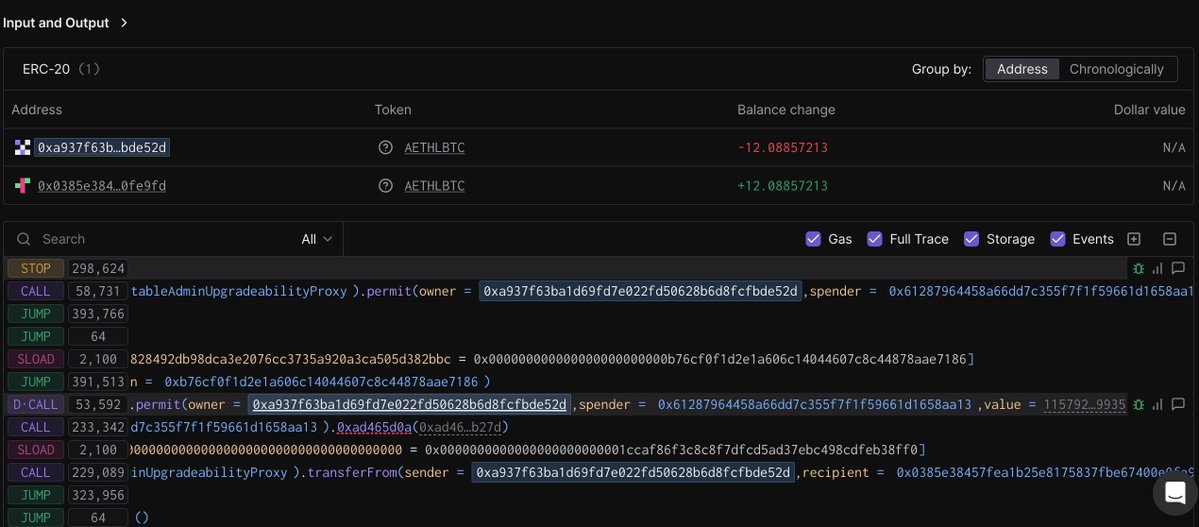Open the gas profiler bar chart icon
The height and width of the screenshot is (527, 1199).
pyautogui.click(x=1158, y=268)
